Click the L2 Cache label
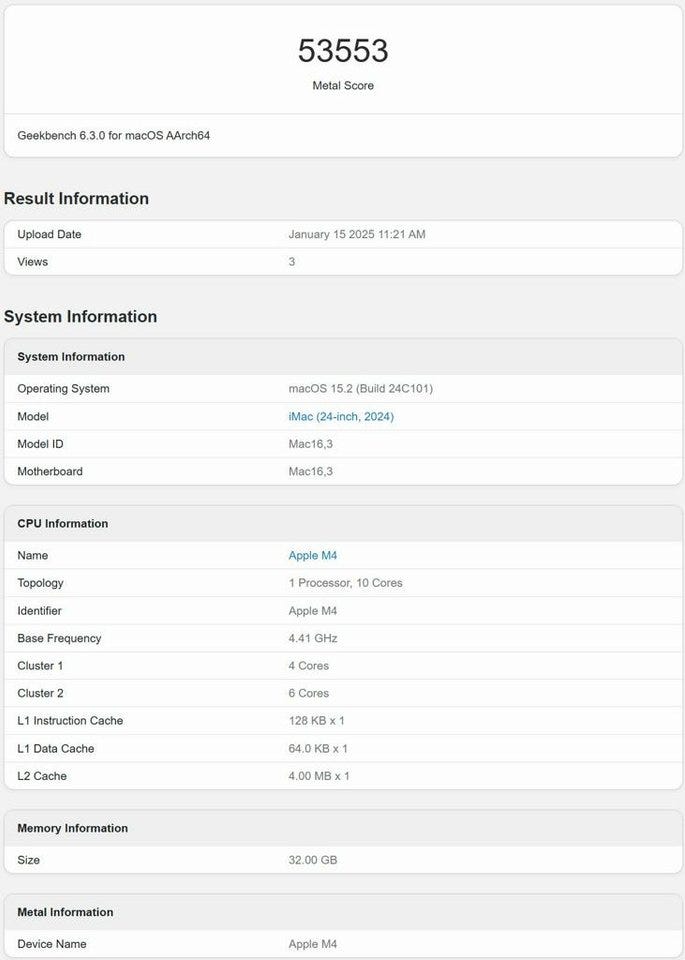This screenshot has height=960, width=685. click(42, 776)
